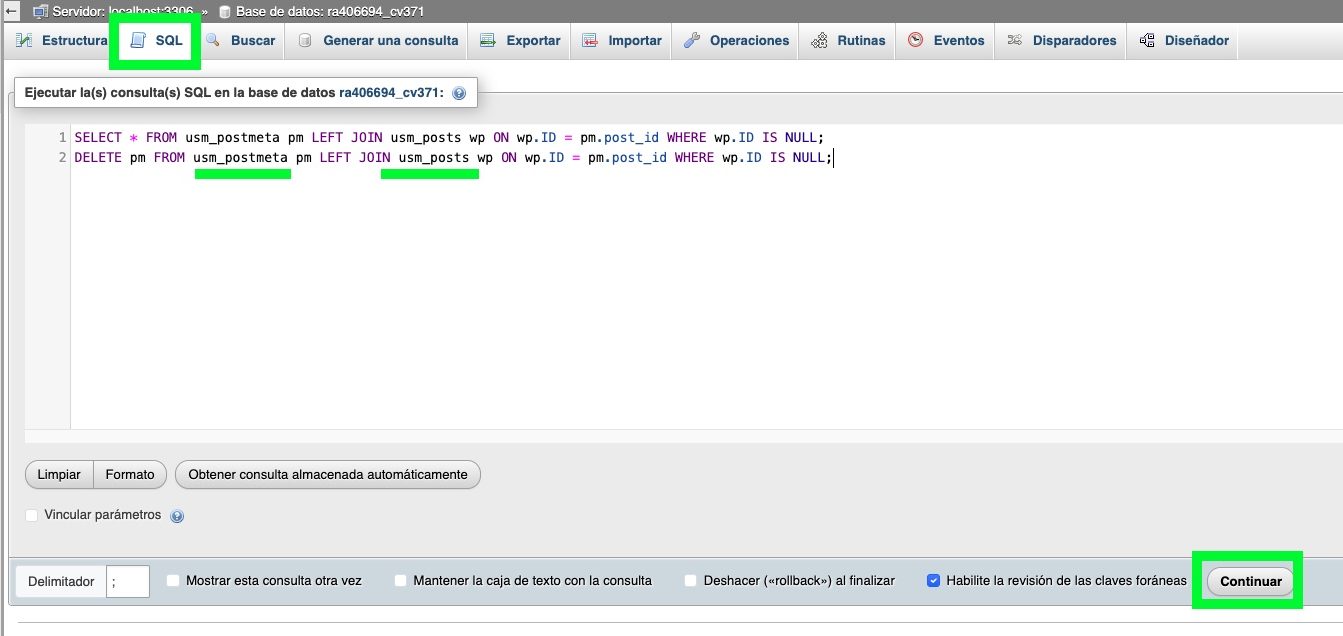The width and height of the screenshot is (1343, 636).
Task: Click the Limpiar button
Action: coord(59,474)
